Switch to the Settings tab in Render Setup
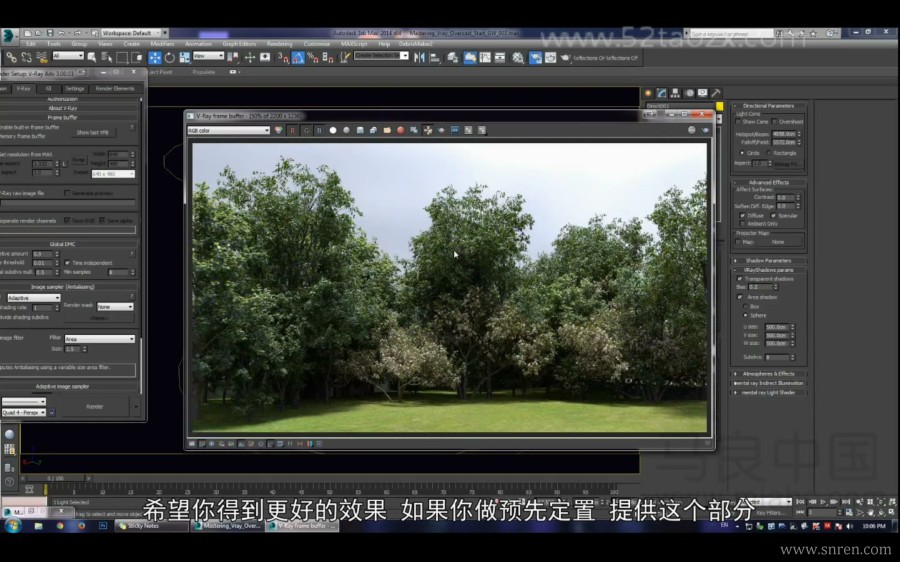900x562 pixels. pyautogui.click(x=75, y=88)
